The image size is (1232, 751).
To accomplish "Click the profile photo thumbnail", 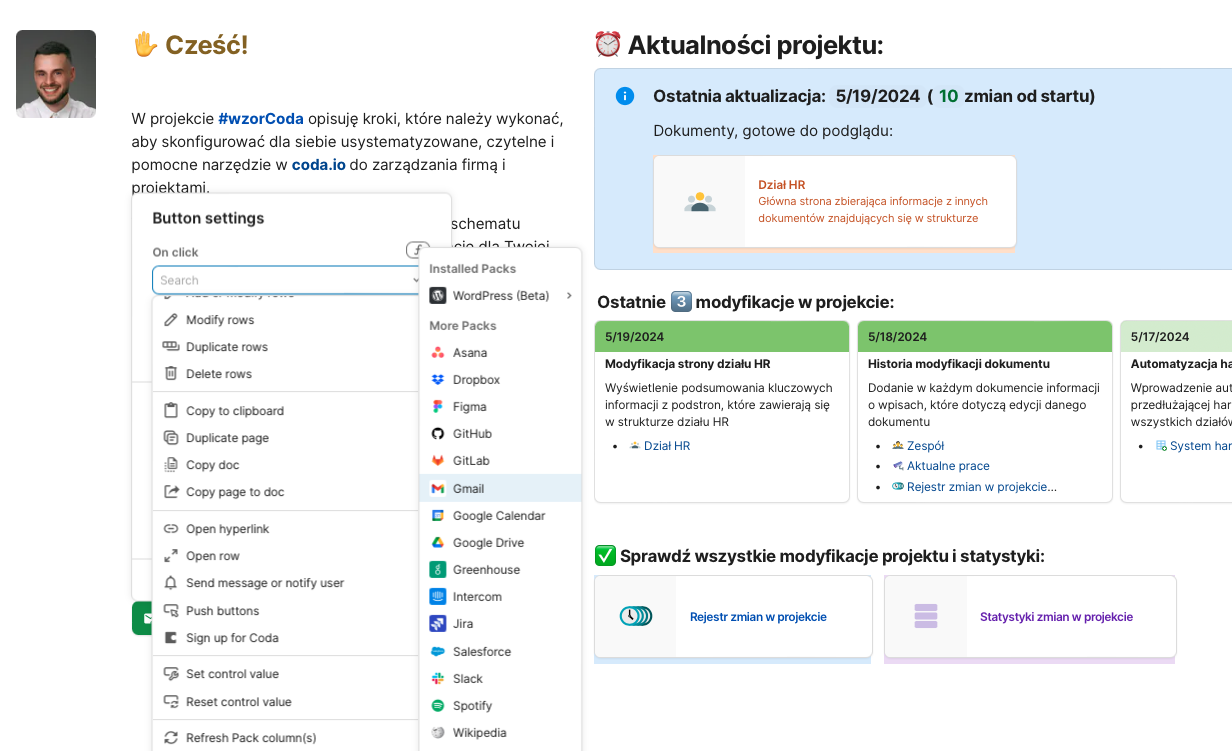I will [x=56, y=74].
